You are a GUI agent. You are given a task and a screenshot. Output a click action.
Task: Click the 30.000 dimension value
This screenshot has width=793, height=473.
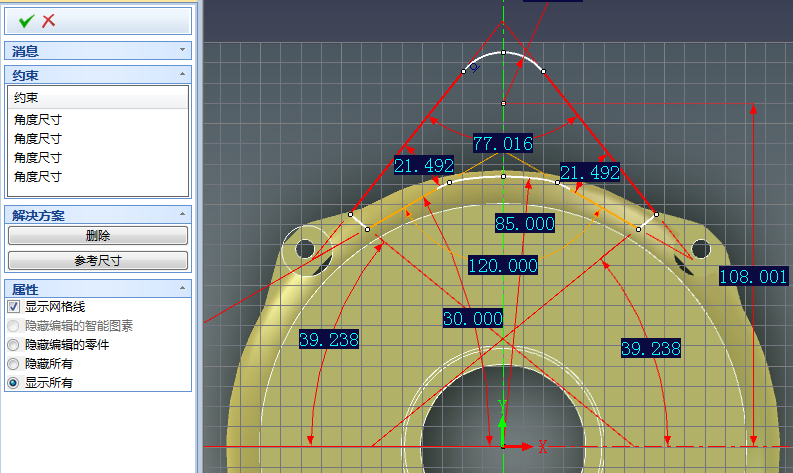click(x=473, y=318)
